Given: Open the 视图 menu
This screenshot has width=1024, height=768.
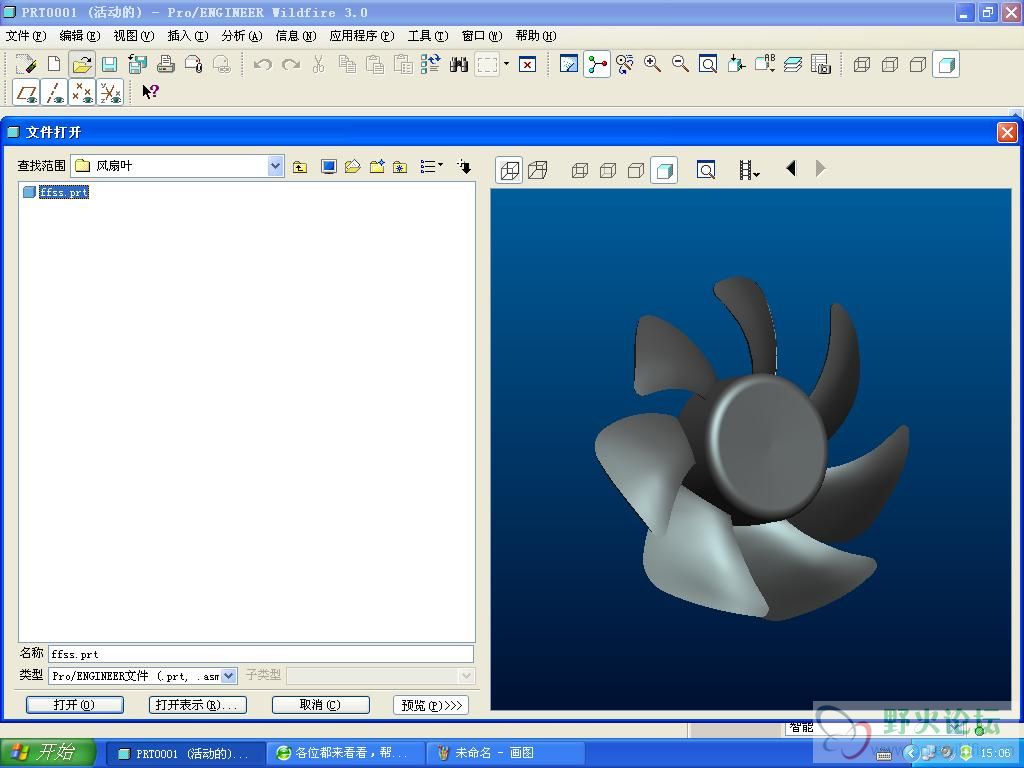Looking at the screenshot, I should point(134,36).
